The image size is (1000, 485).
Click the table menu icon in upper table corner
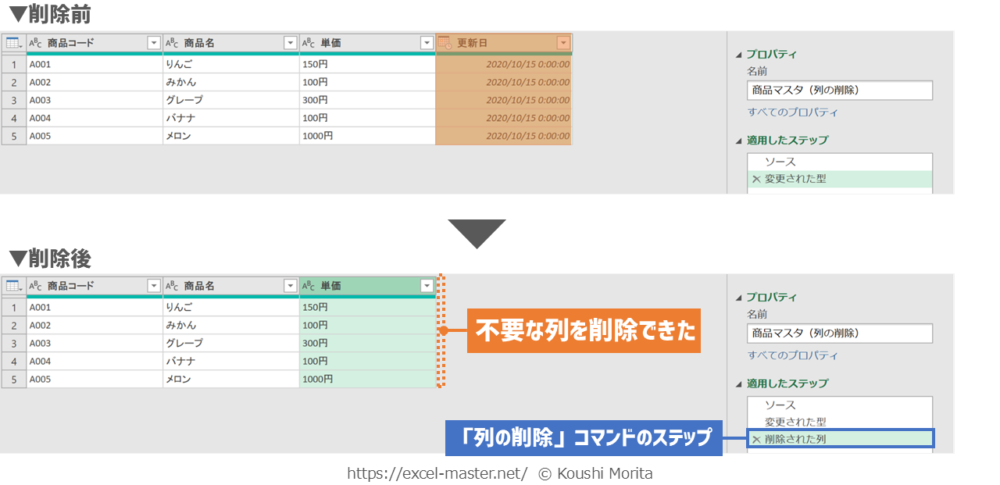tap(14, 43)
